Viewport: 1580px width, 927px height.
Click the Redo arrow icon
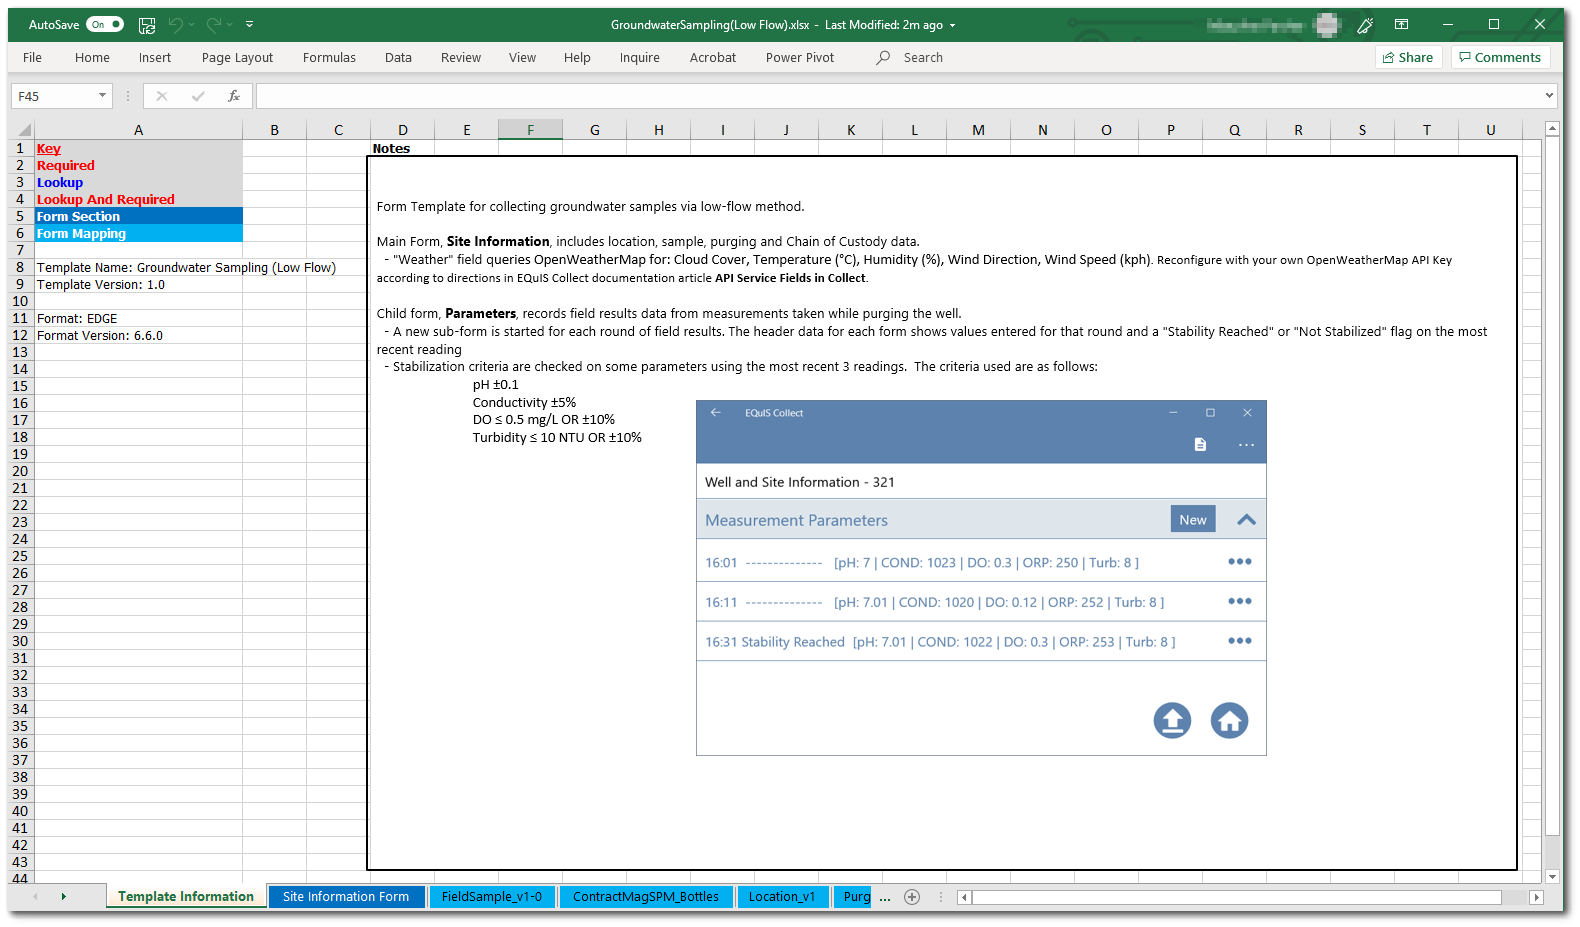point(213,25)
